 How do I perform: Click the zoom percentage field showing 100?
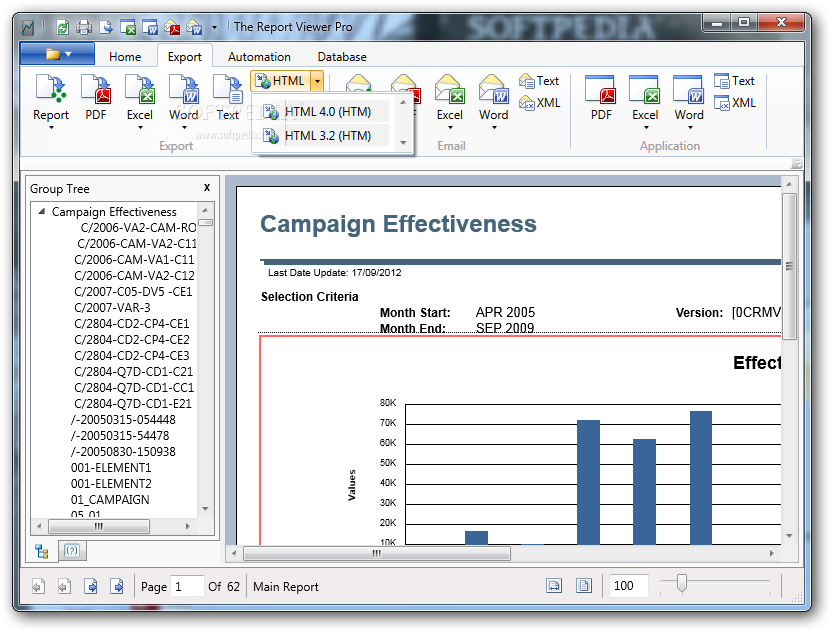coord(628,586)
